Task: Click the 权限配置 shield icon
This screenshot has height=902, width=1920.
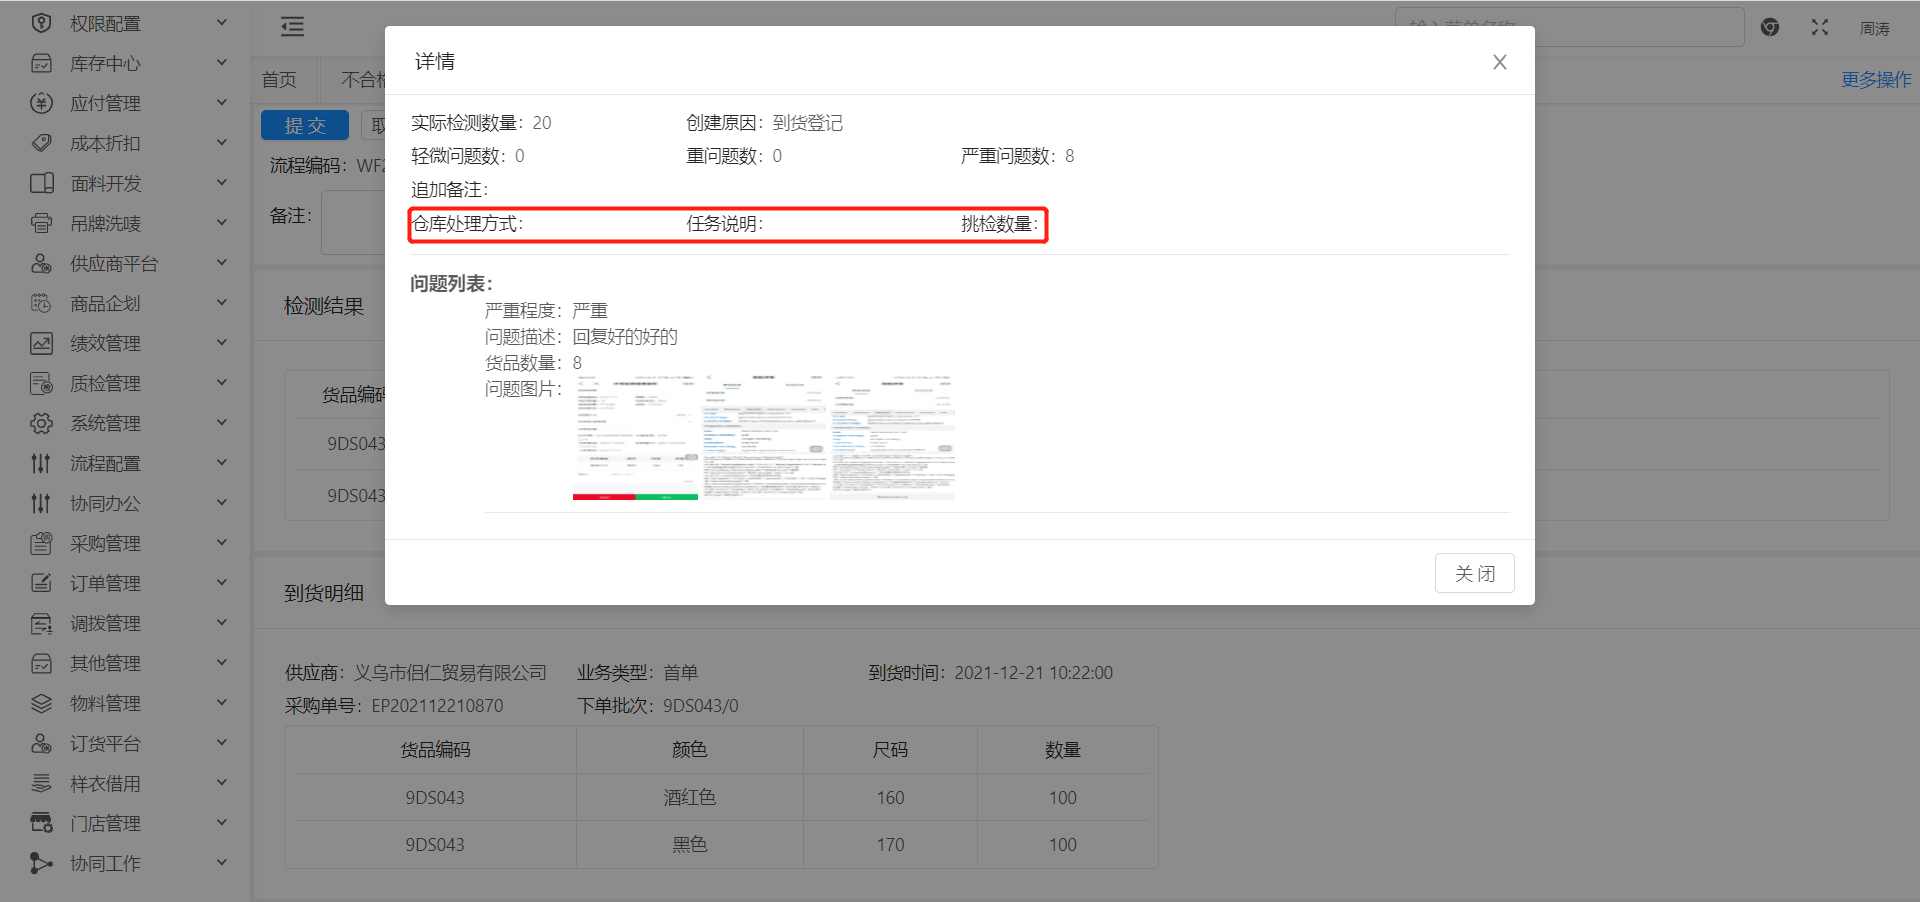Action: (x=41, y=23)
